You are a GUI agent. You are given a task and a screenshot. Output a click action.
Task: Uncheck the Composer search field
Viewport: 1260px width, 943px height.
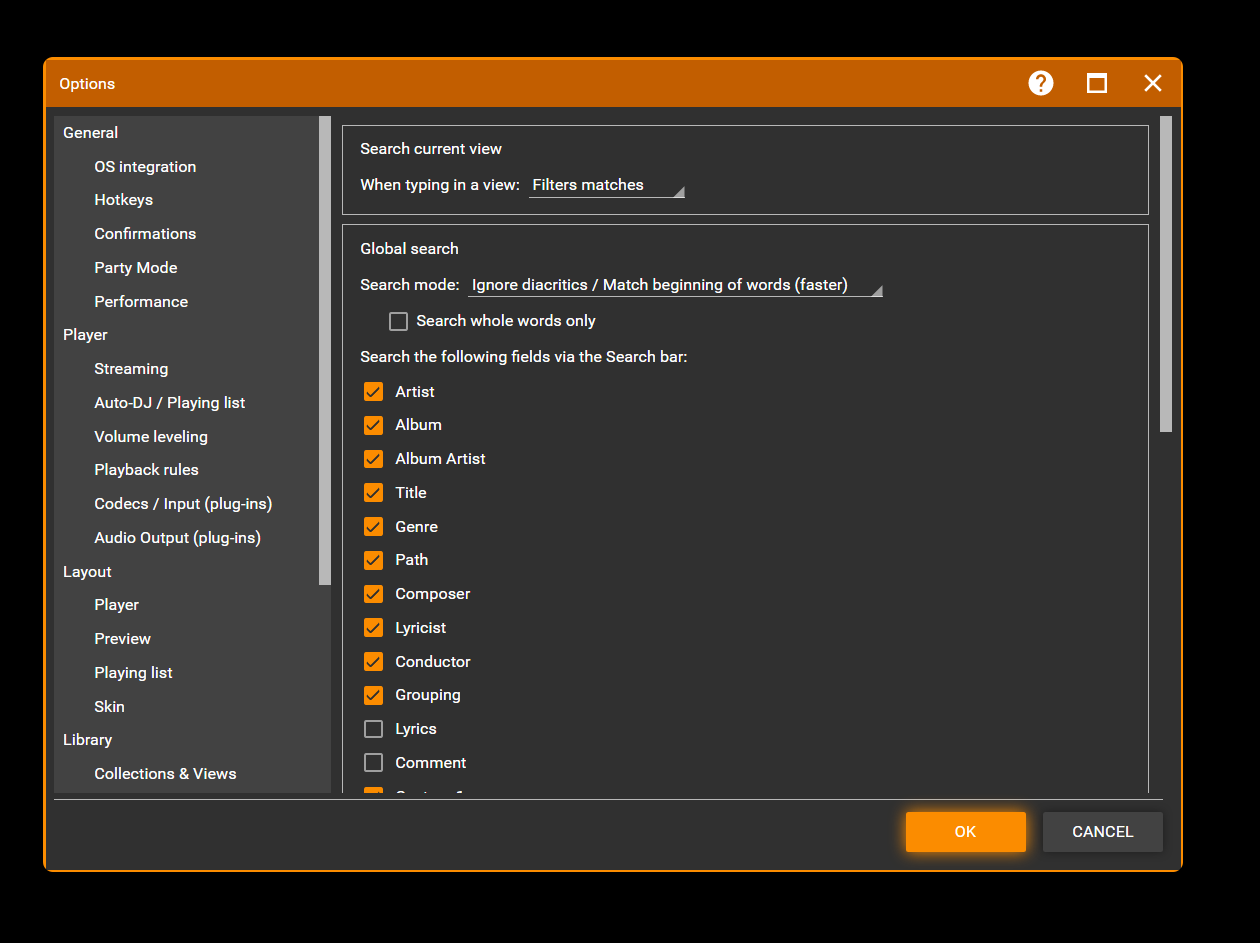373,594
